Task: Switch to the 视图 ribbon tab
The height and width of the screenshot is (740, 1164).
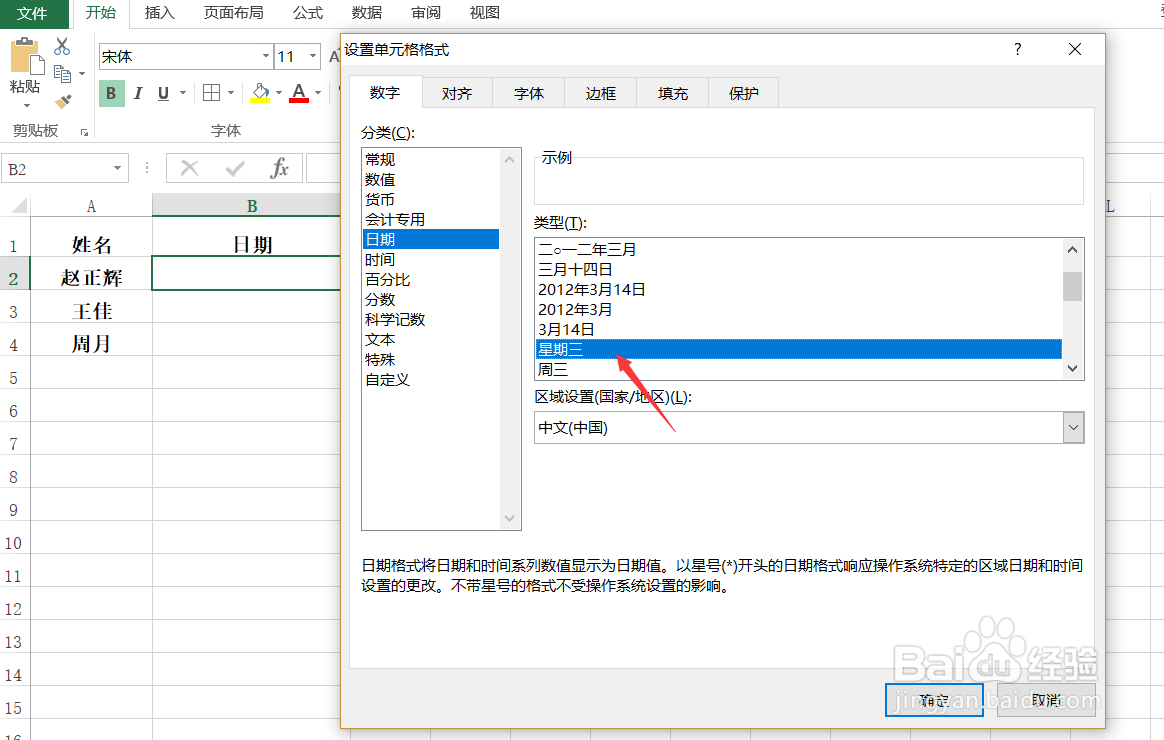Action: (485, 13)
